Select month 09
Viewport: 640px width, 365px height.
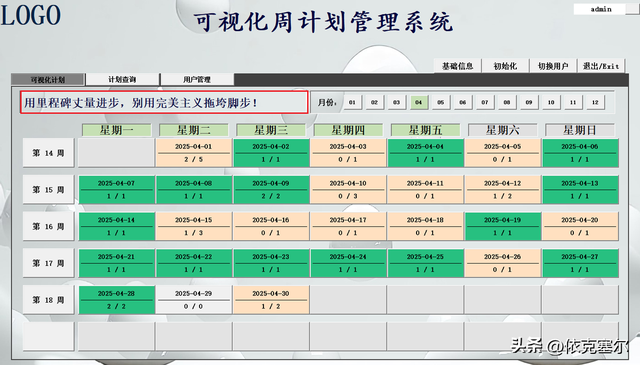point(529,102)
